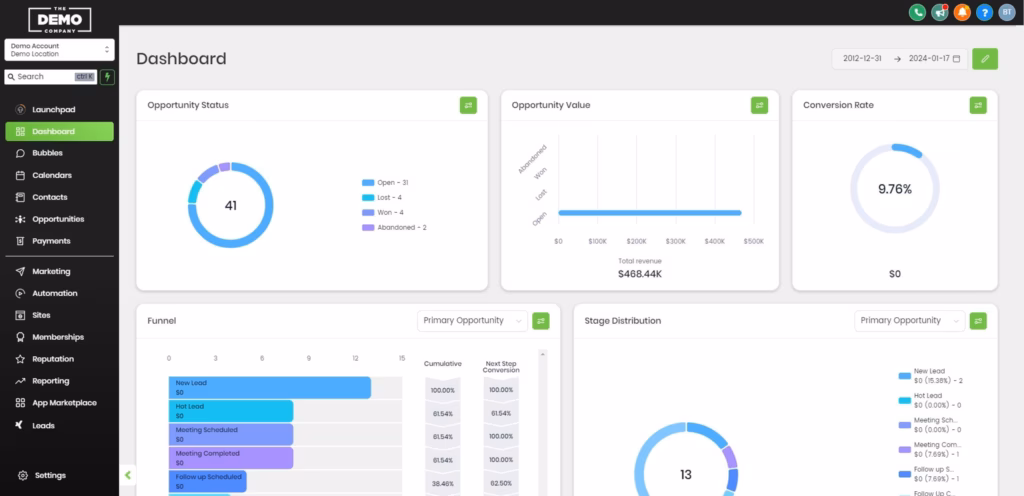Open Settings at sidebar bottom
This screenshot has height=496, width=1024.
tap(50, 475)
